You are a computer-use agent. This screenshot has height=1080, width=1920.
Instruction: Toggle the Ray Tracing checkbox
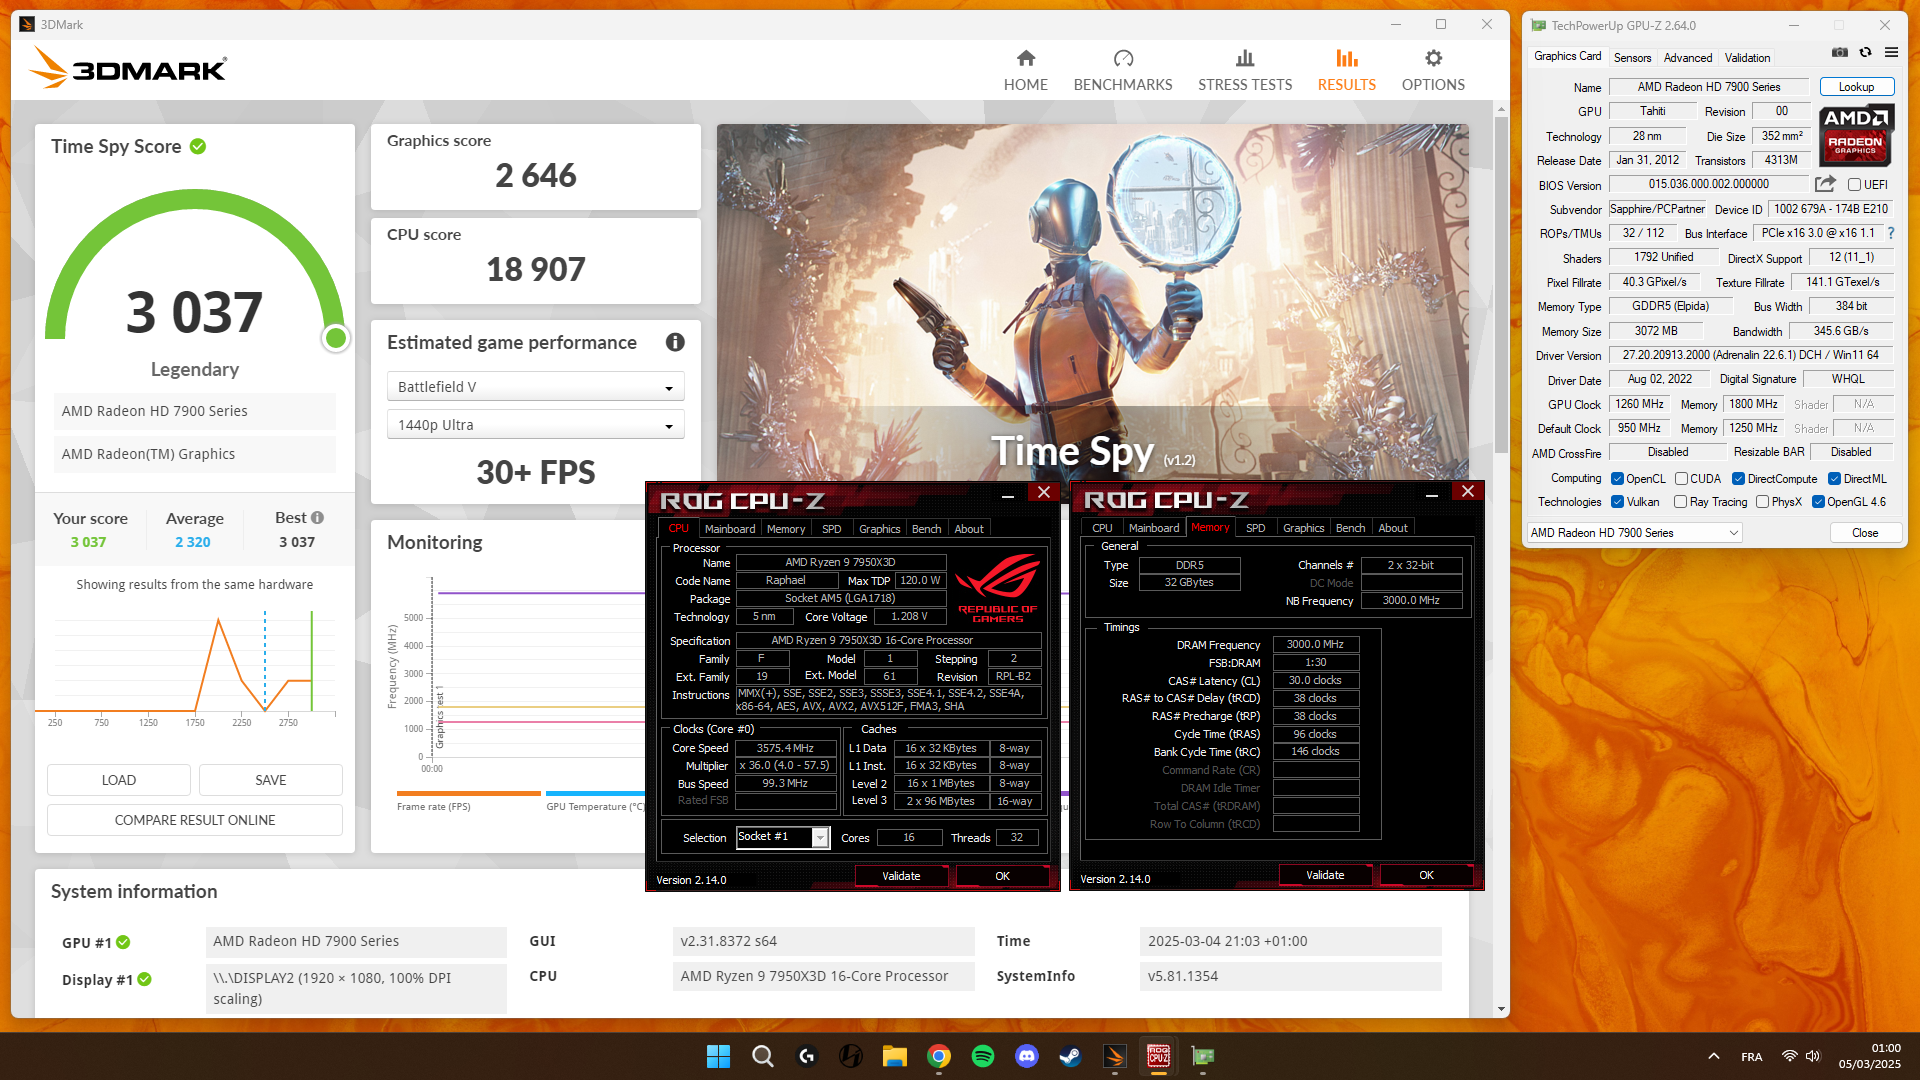point(1680,502)
